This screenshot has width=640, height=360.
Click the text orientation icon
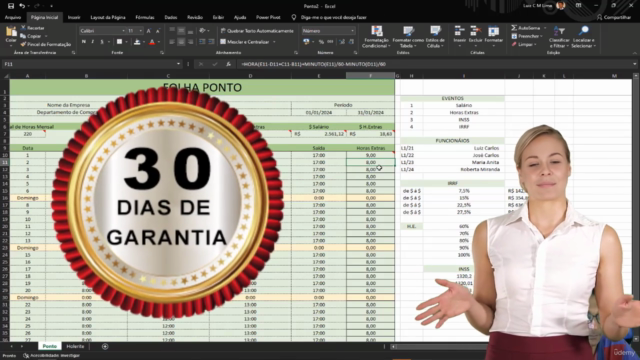click(x=202, y=31)
